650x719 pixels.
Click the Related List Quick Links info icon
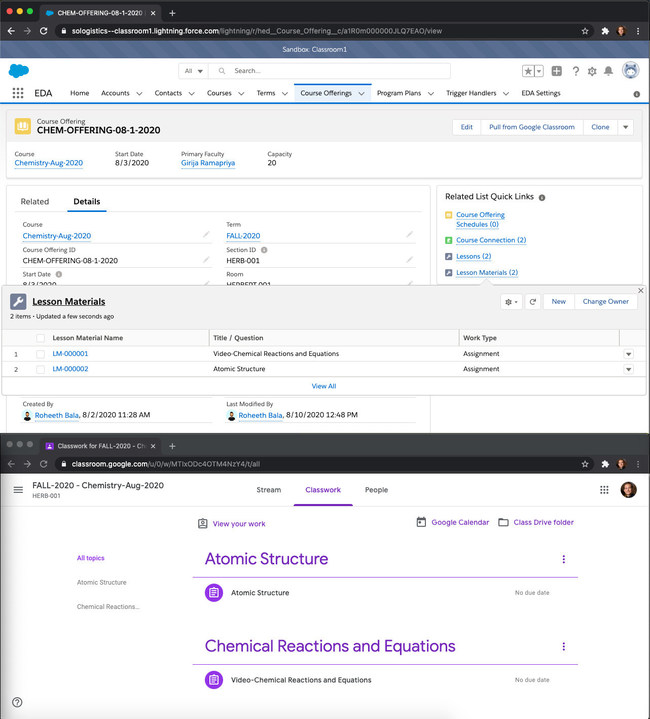542,198
